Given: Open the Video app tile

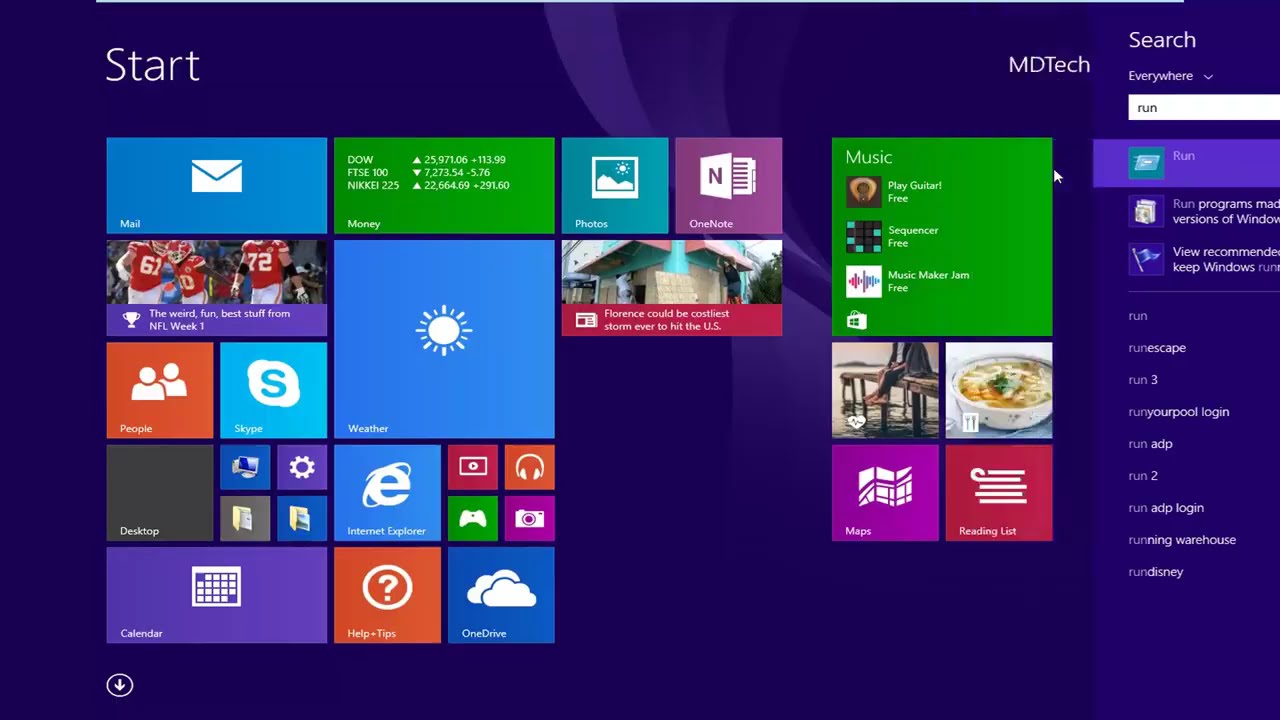Looking at the screenshot, I should [x=473, y=467].
